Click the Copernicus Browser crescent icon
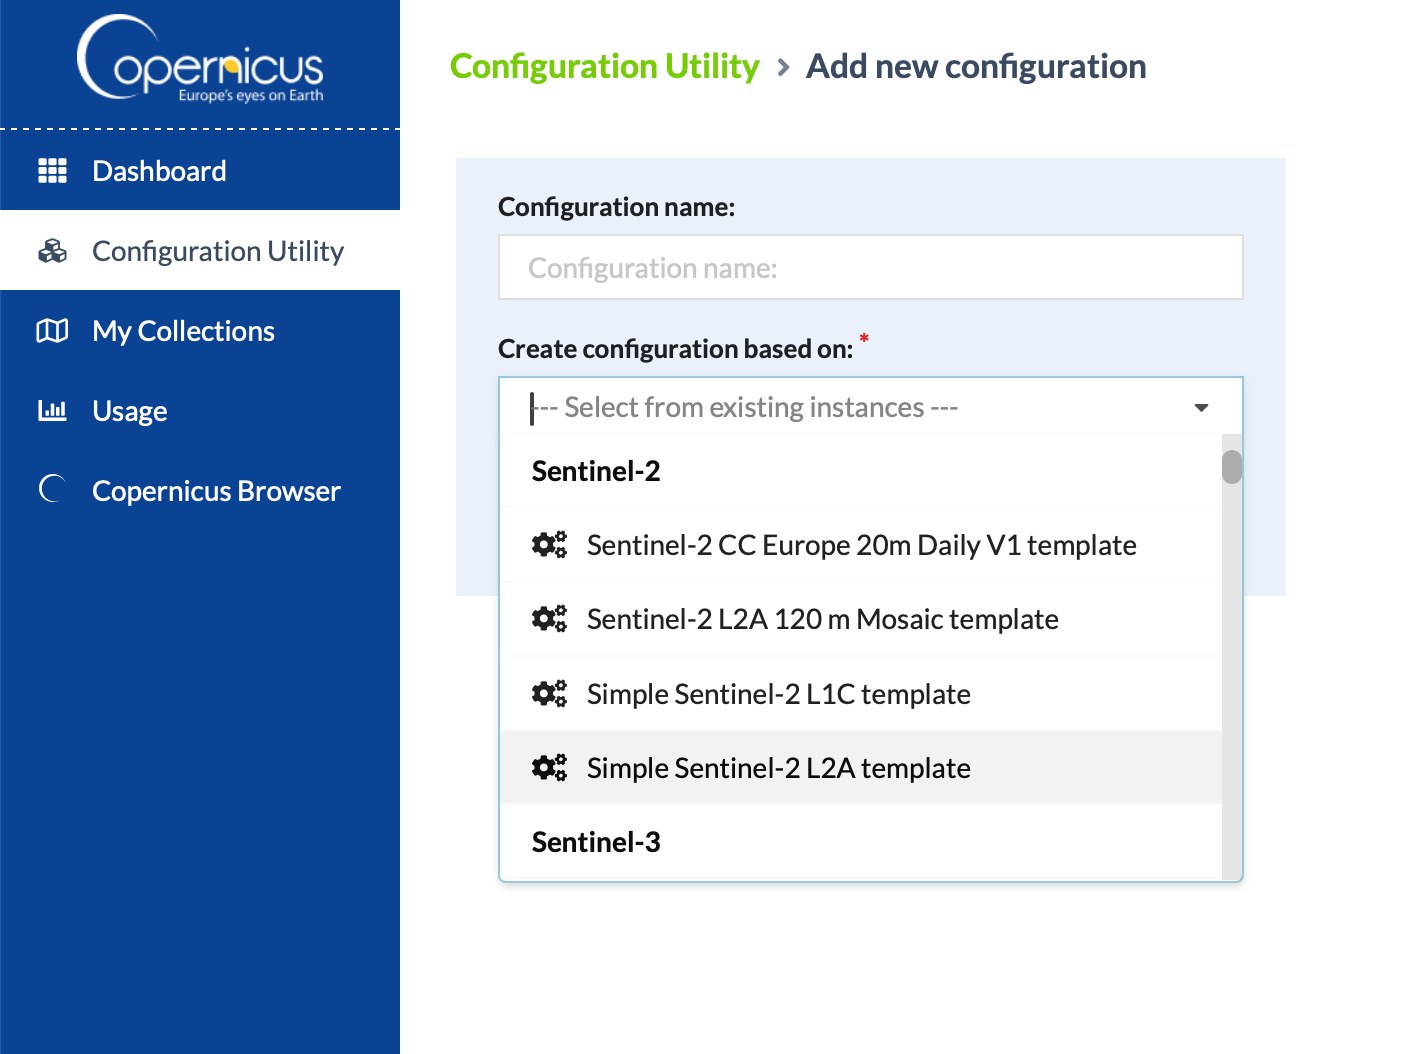This screenshot has height=1054, width=1428. point(52,489)
